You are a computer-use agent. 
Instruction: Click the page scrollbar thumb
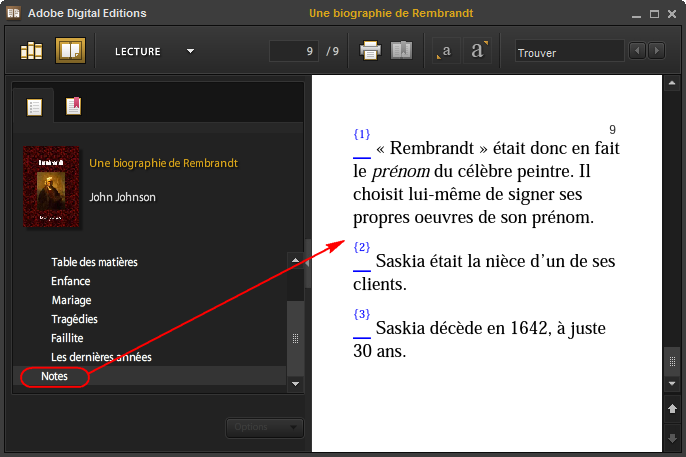point(672,361)
